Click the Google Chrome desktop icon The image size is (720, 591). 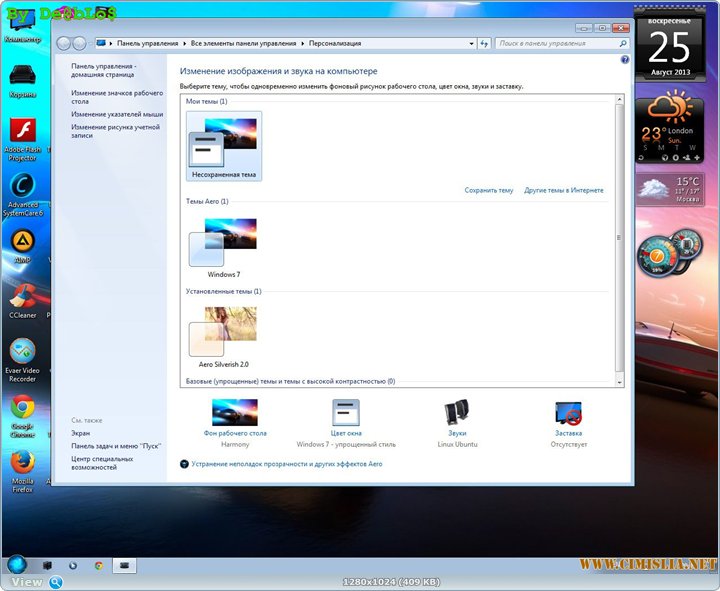(x=22, y=408)
